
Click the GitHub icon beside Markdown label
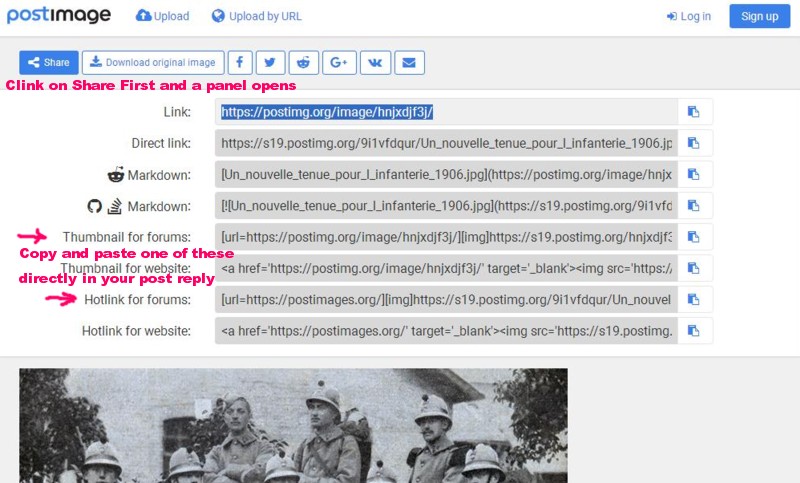[94, 206]
